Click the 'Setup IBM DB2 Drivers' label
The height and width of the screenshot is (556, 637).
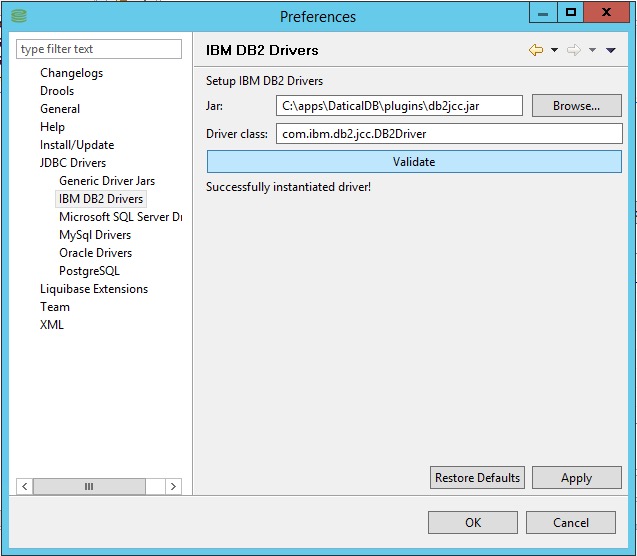click(x=264, y=81)
